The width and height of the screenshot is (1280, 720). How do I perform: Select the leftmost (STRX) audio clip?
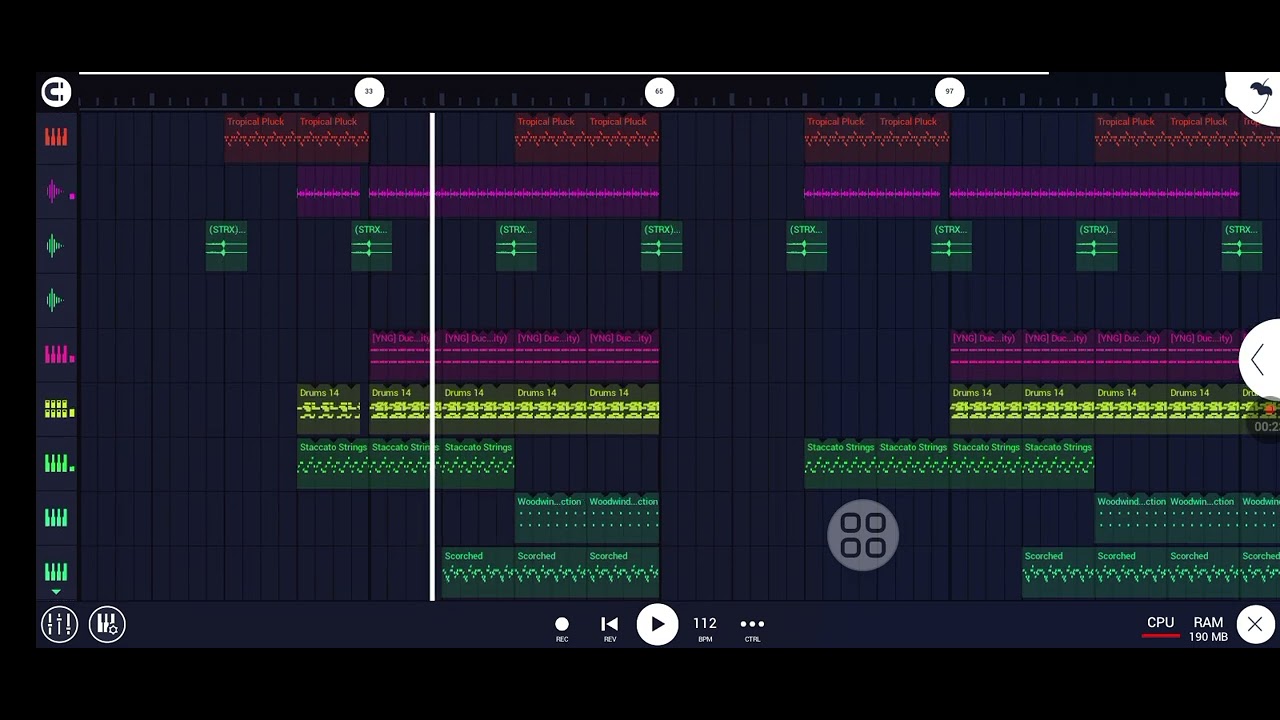pyautogui.click(x=226, y=245)
